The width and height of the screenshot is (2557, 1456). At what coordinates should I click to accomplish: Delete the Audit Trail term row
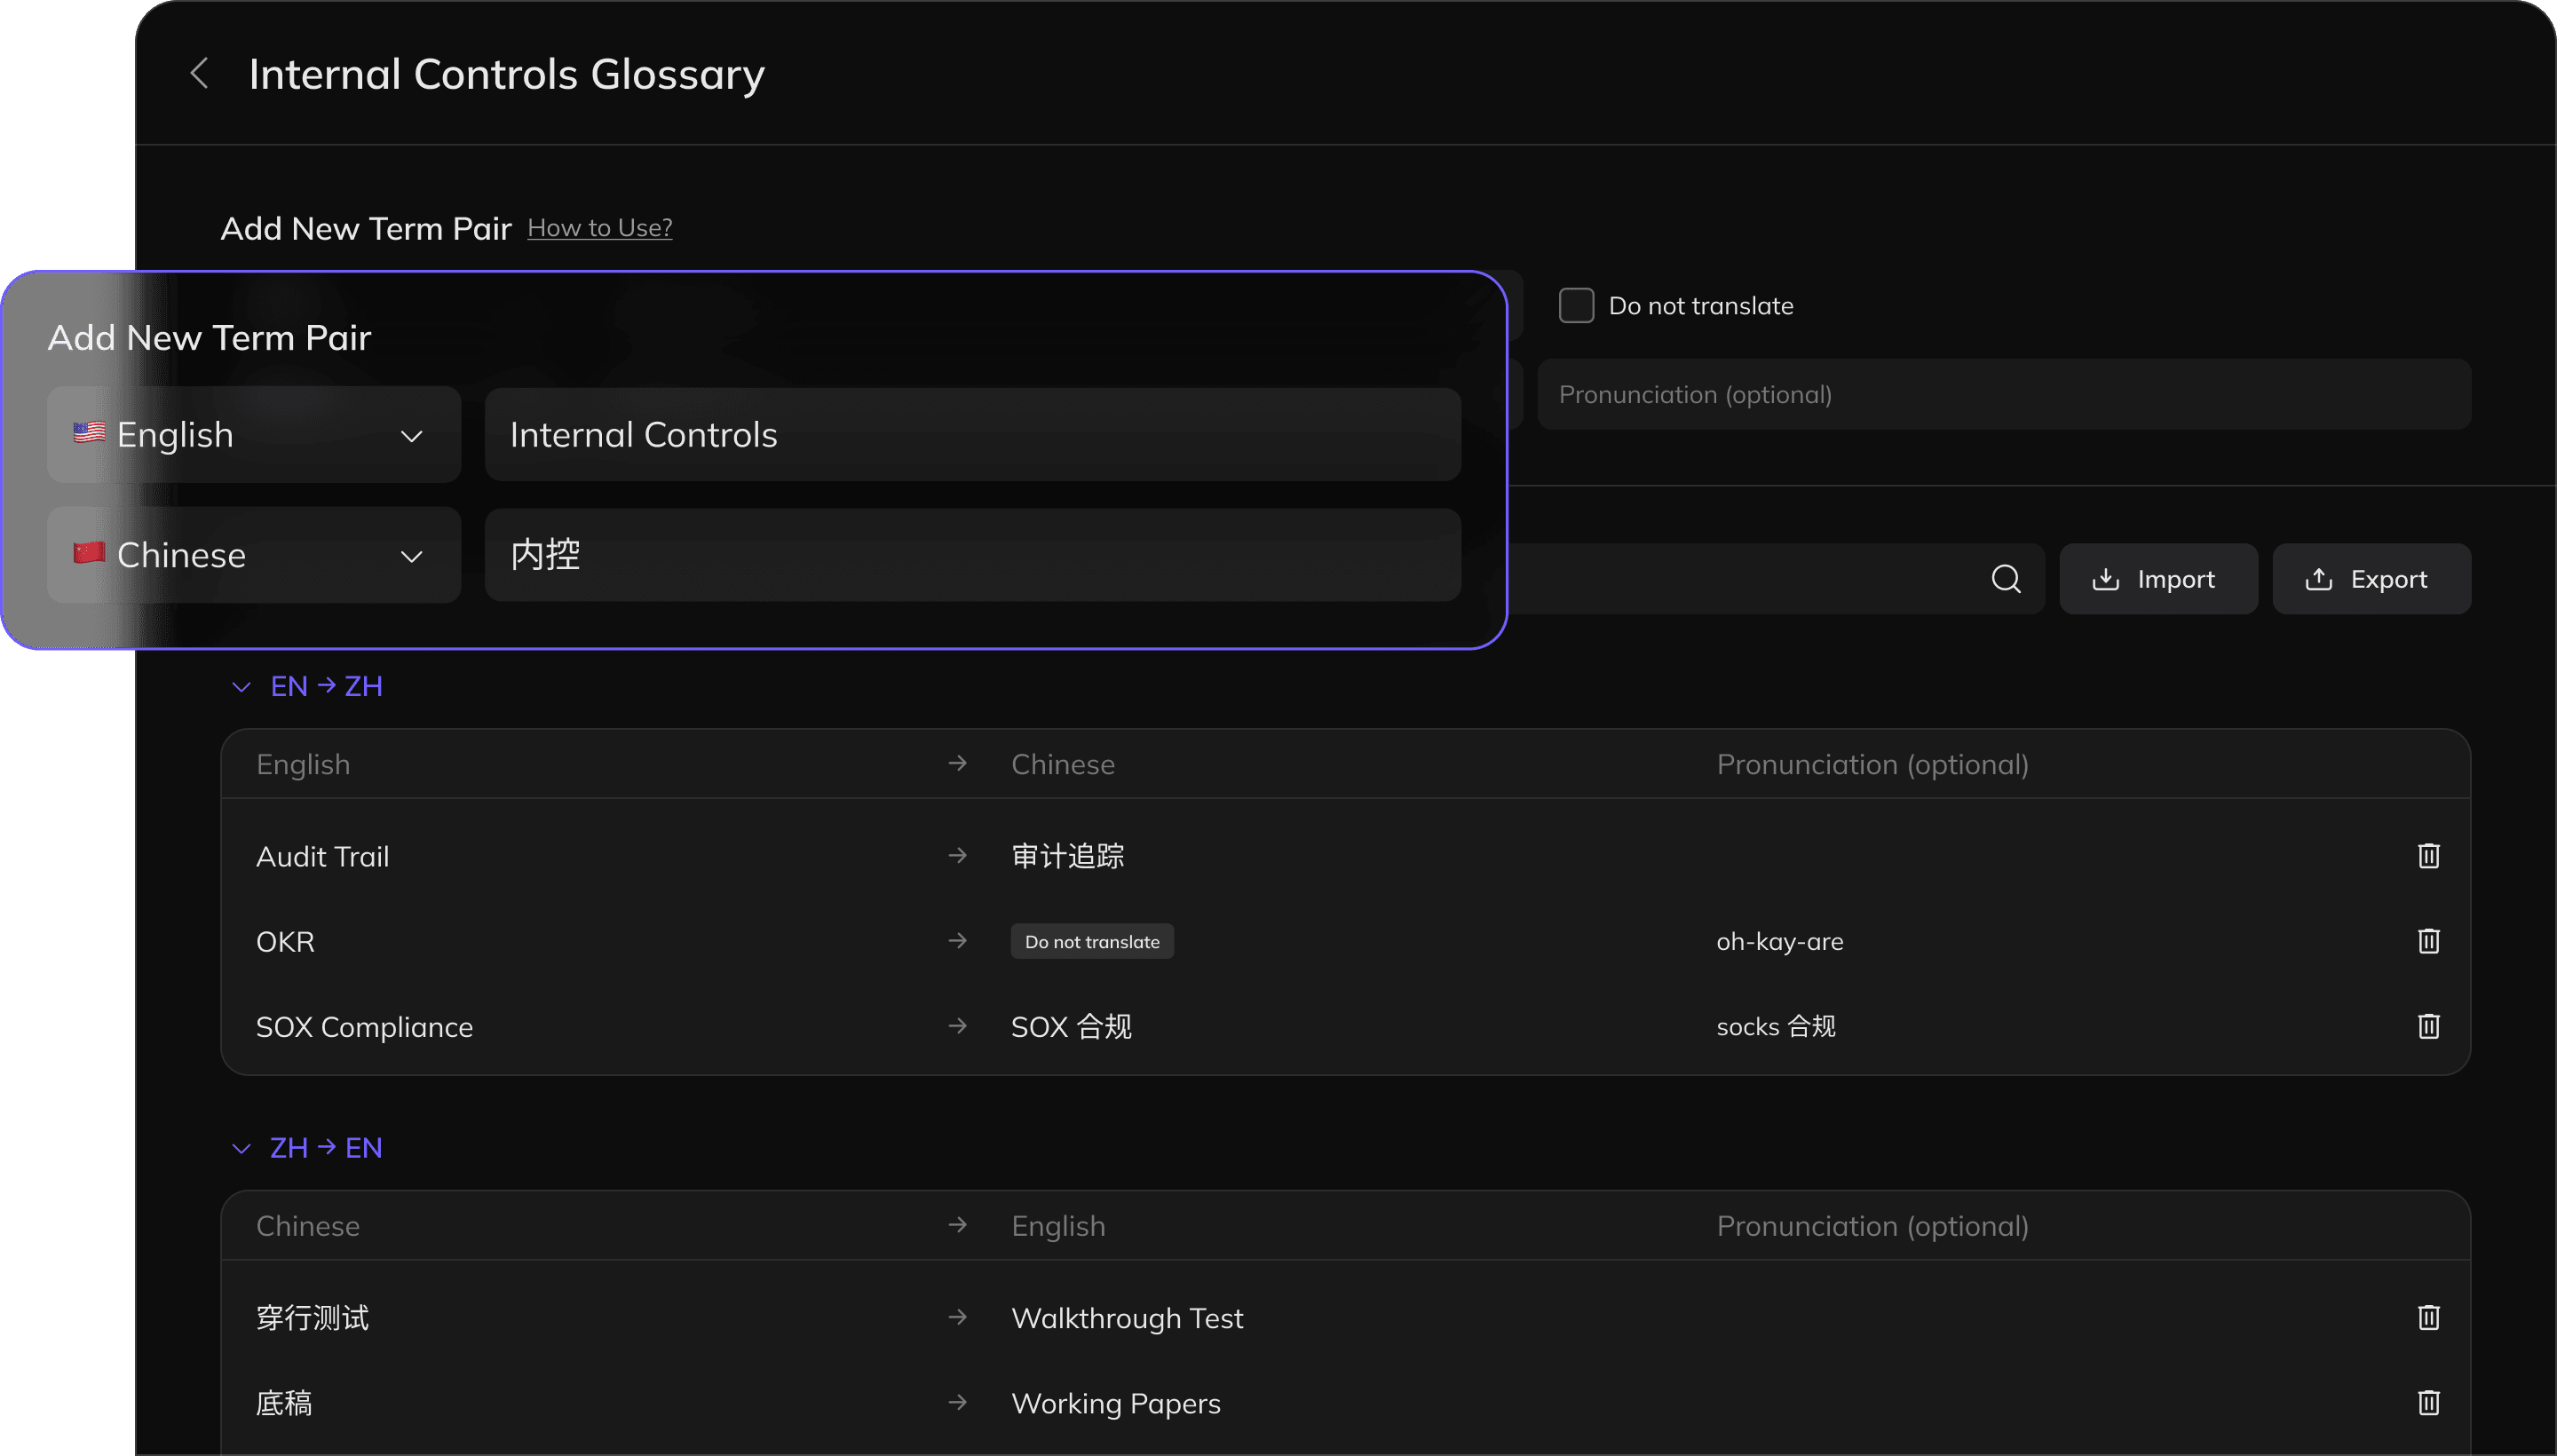point(2428,856)
